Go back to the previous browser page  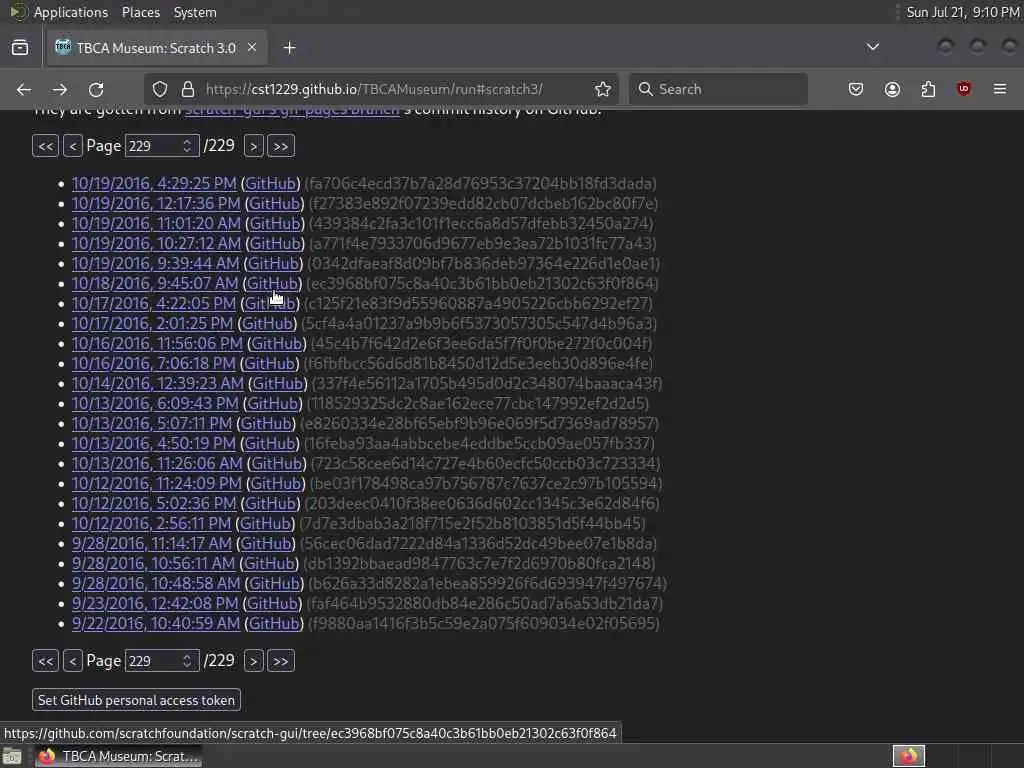pos(24,89)
